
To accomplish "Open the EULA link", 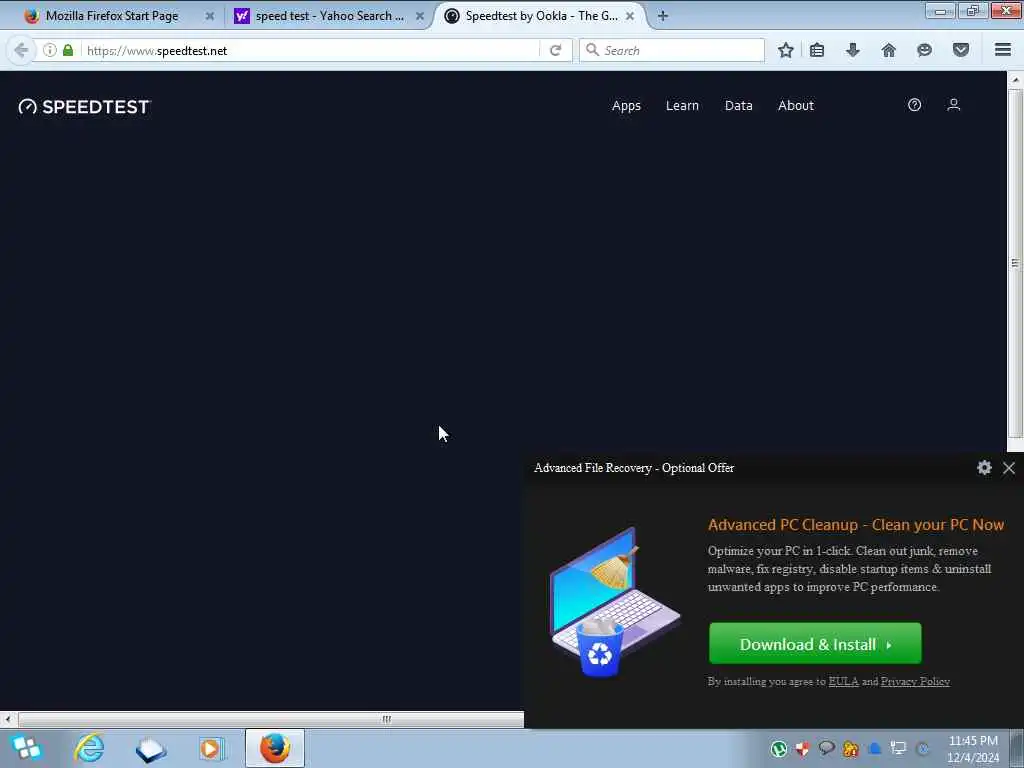I will (843, 682).
